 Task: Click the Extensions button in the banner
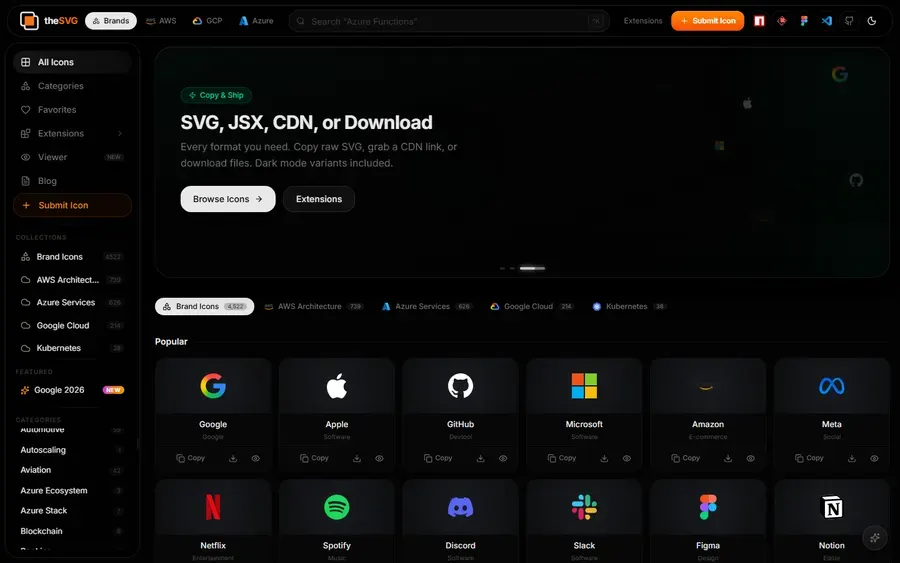pos(319,199)
